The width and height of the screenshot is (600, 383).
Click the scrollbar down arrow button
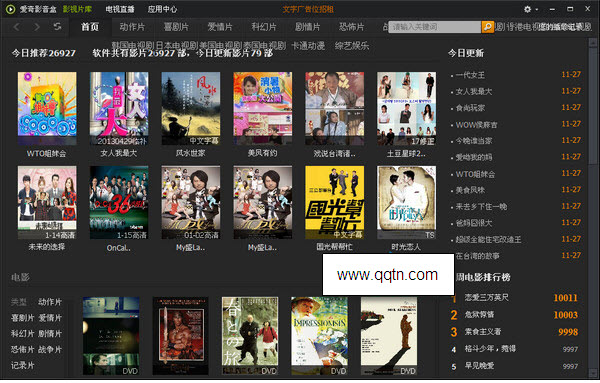point(593,372)
